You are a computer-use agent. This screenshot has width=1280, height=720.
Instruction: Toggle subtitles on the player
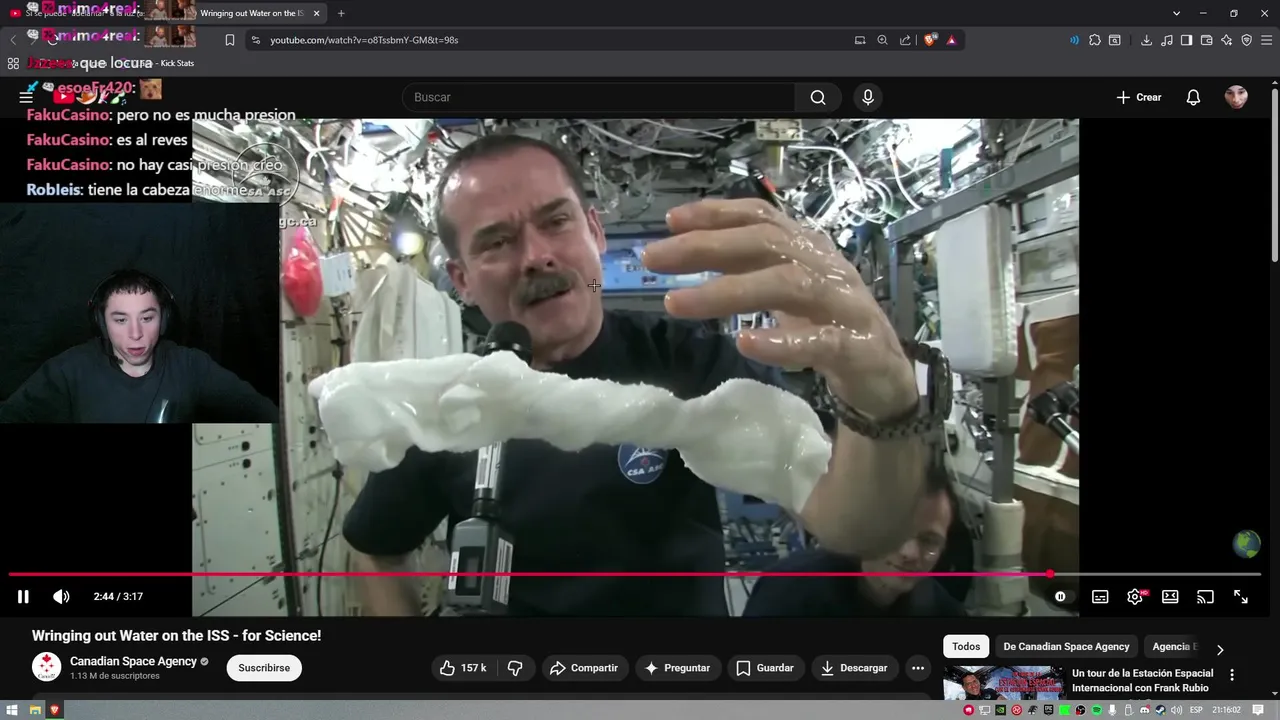[1100, 597]
